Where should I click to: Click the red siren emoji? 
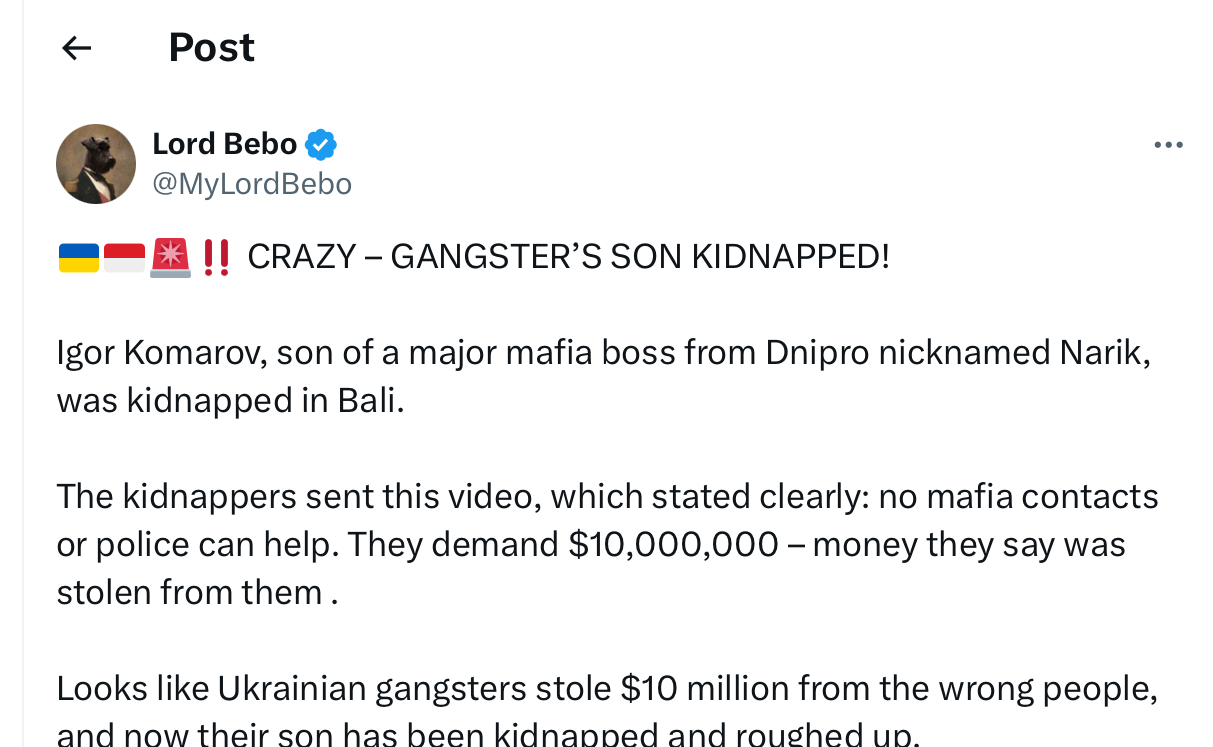[170, 258]
